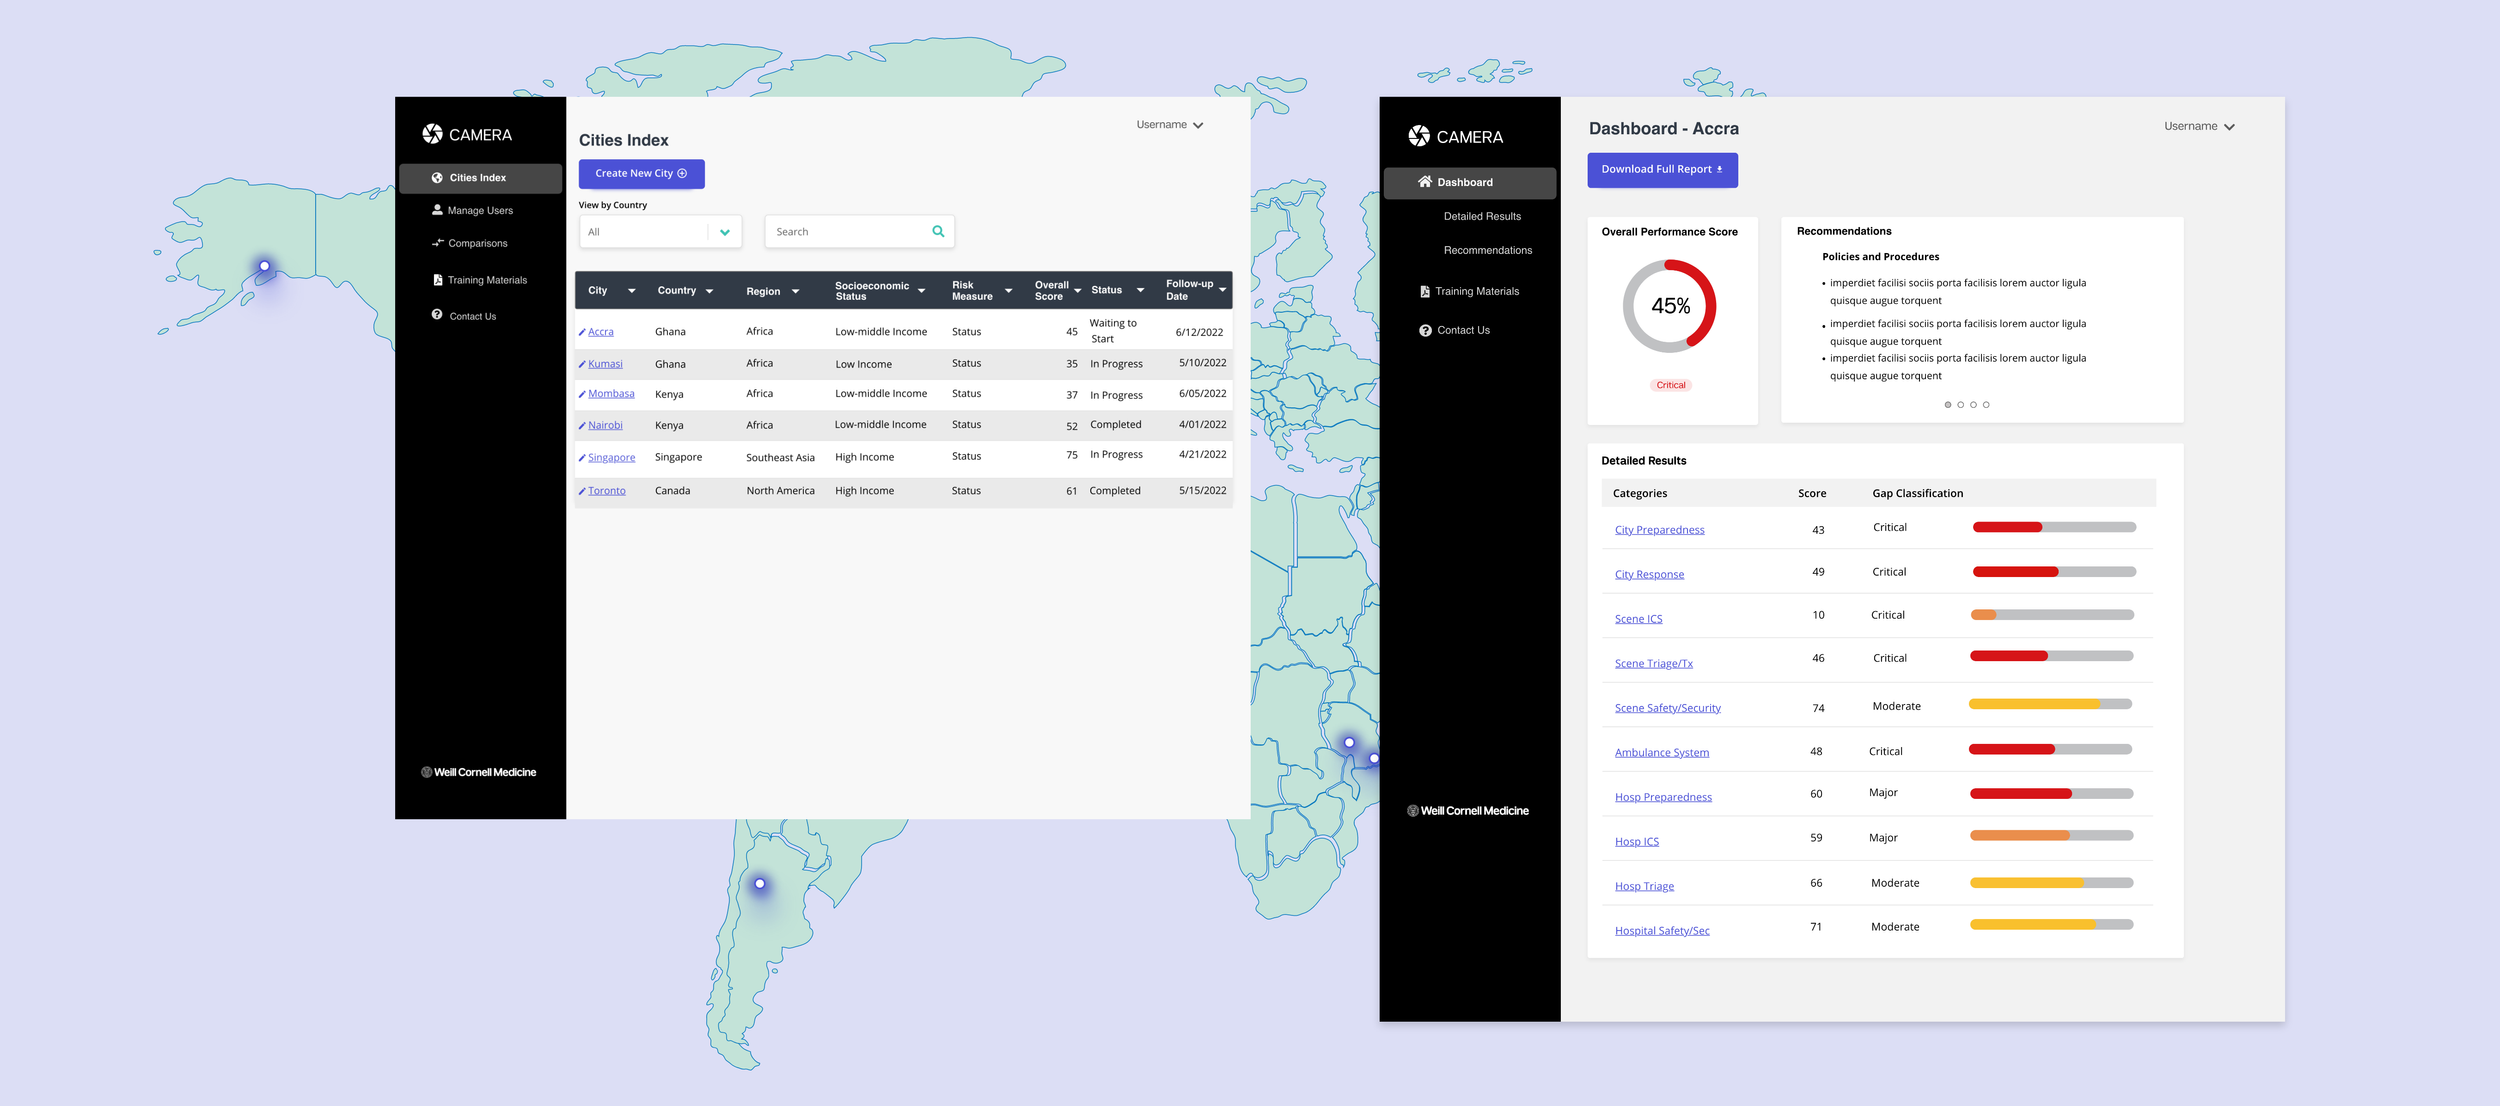
Task: Select the second recommendations carousel dot
Action: pyautogui.click(x=1960, y=405)
